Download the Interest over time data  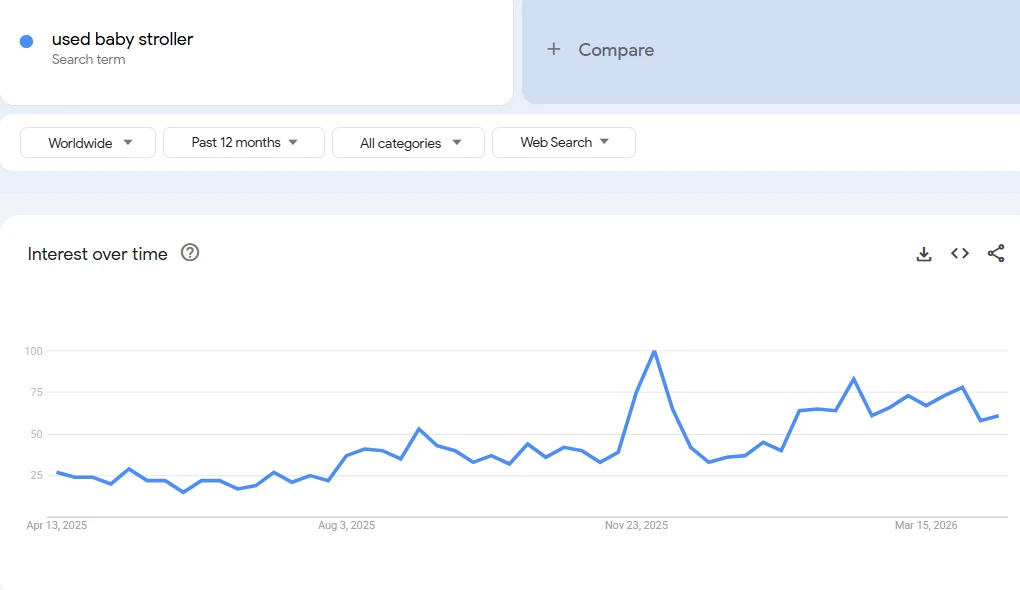click(x=924, y=254)
